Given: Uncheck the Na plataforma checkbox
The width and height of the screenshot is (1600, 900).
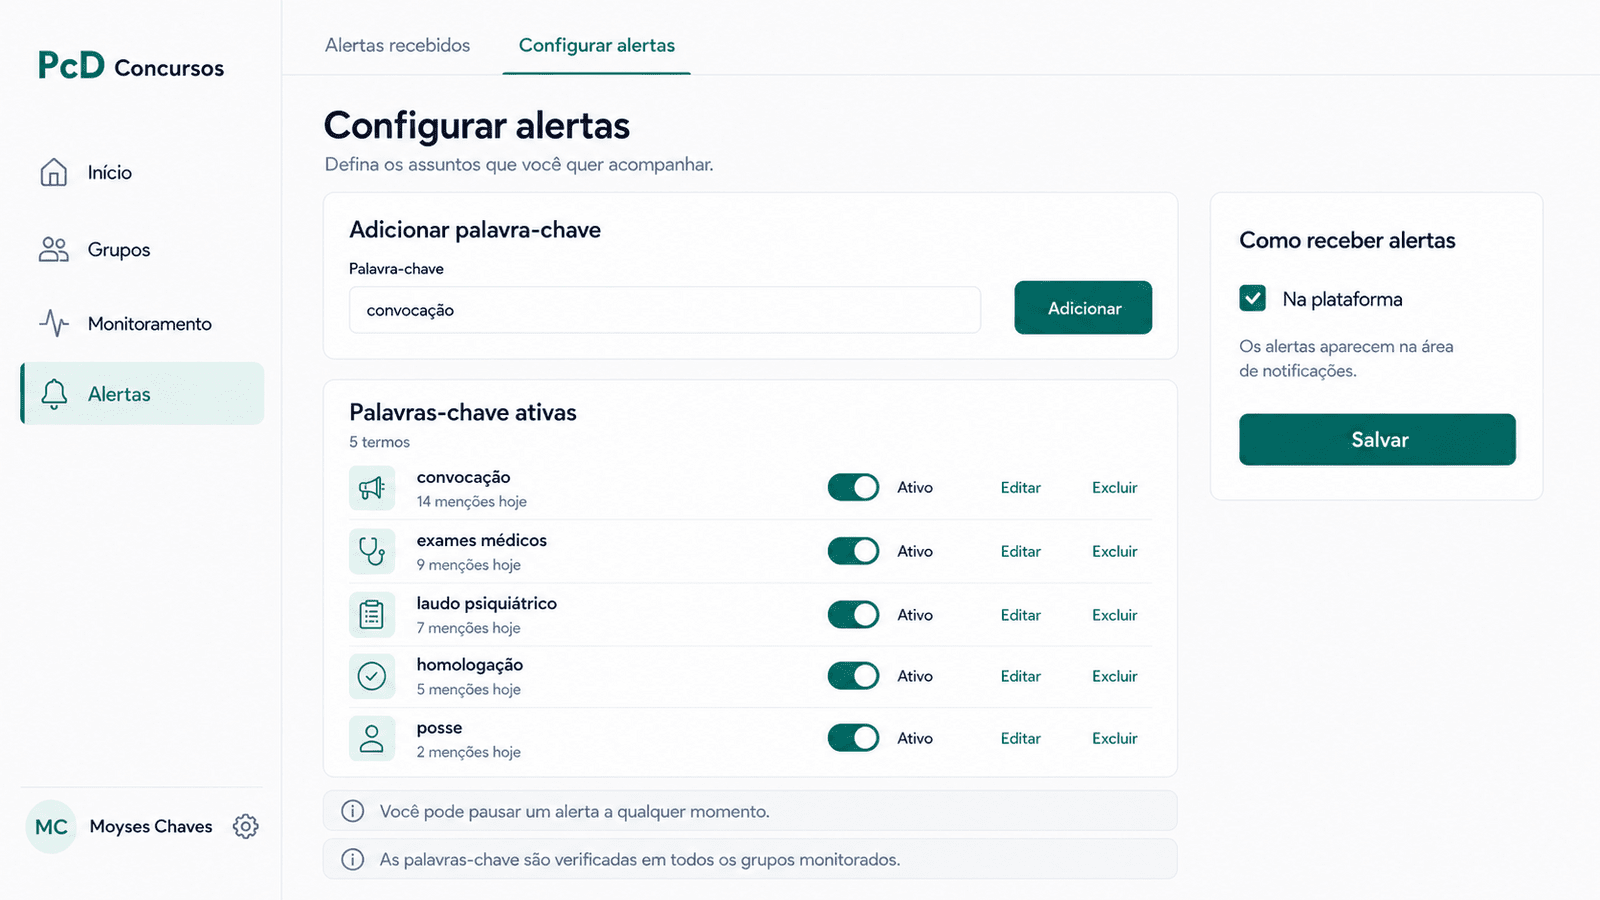Looking at the screenshot, I should click(1253, 298).
